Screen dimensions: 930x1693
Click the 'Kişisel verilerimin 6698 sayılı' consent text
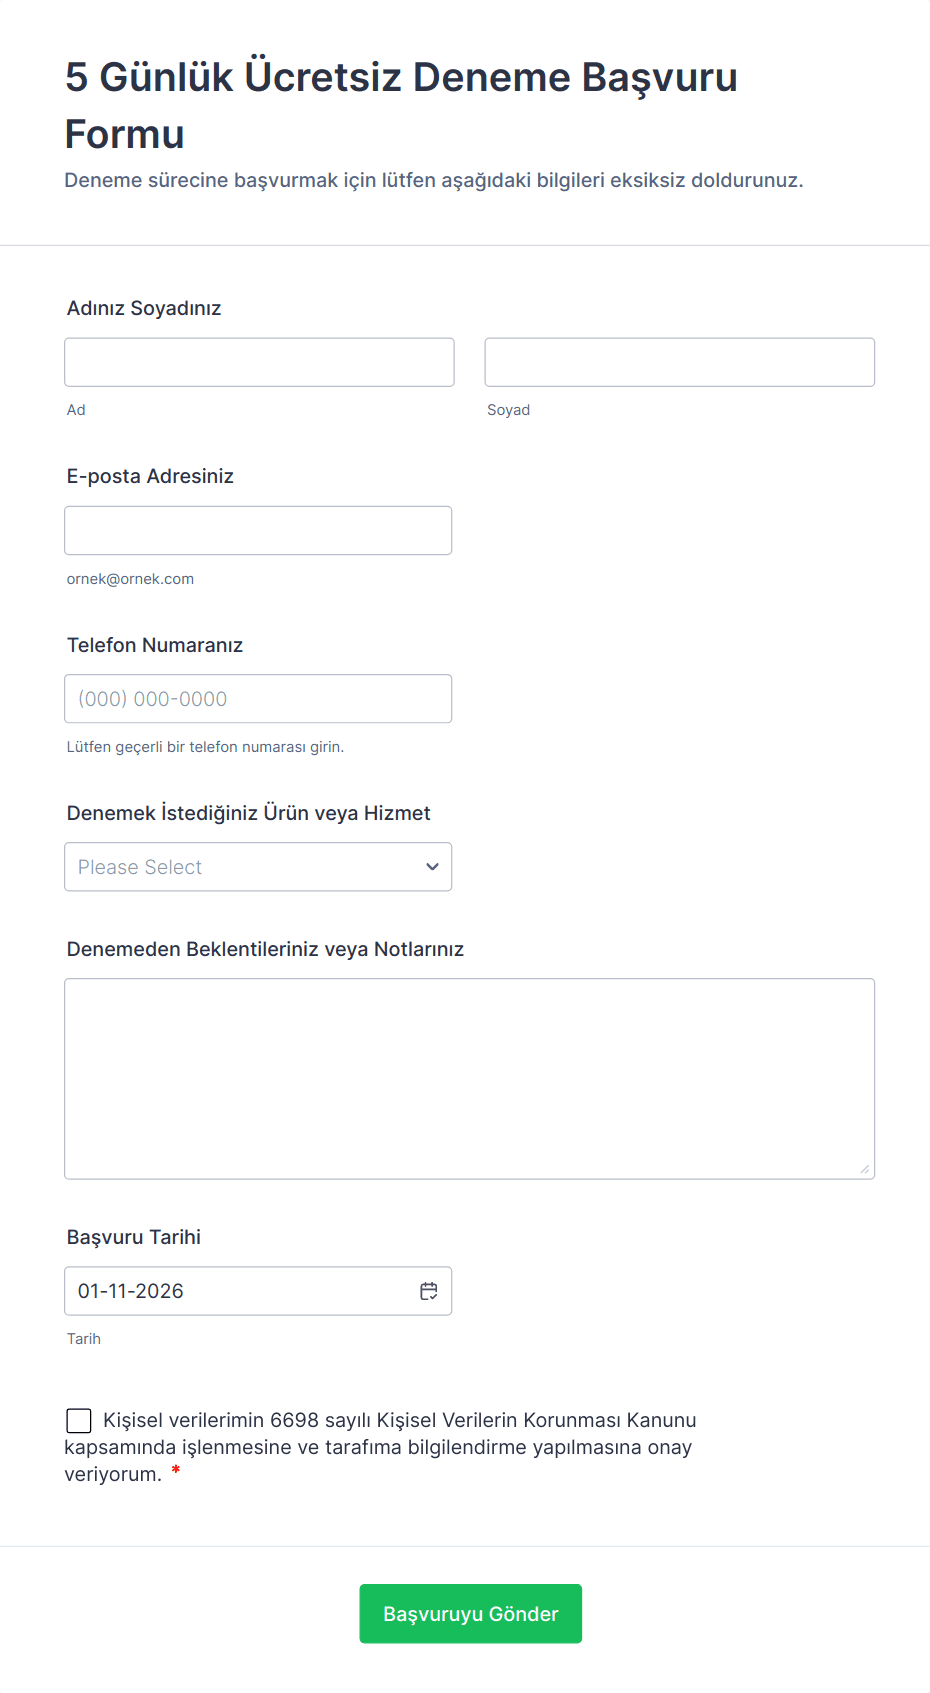click(400, 1420)
